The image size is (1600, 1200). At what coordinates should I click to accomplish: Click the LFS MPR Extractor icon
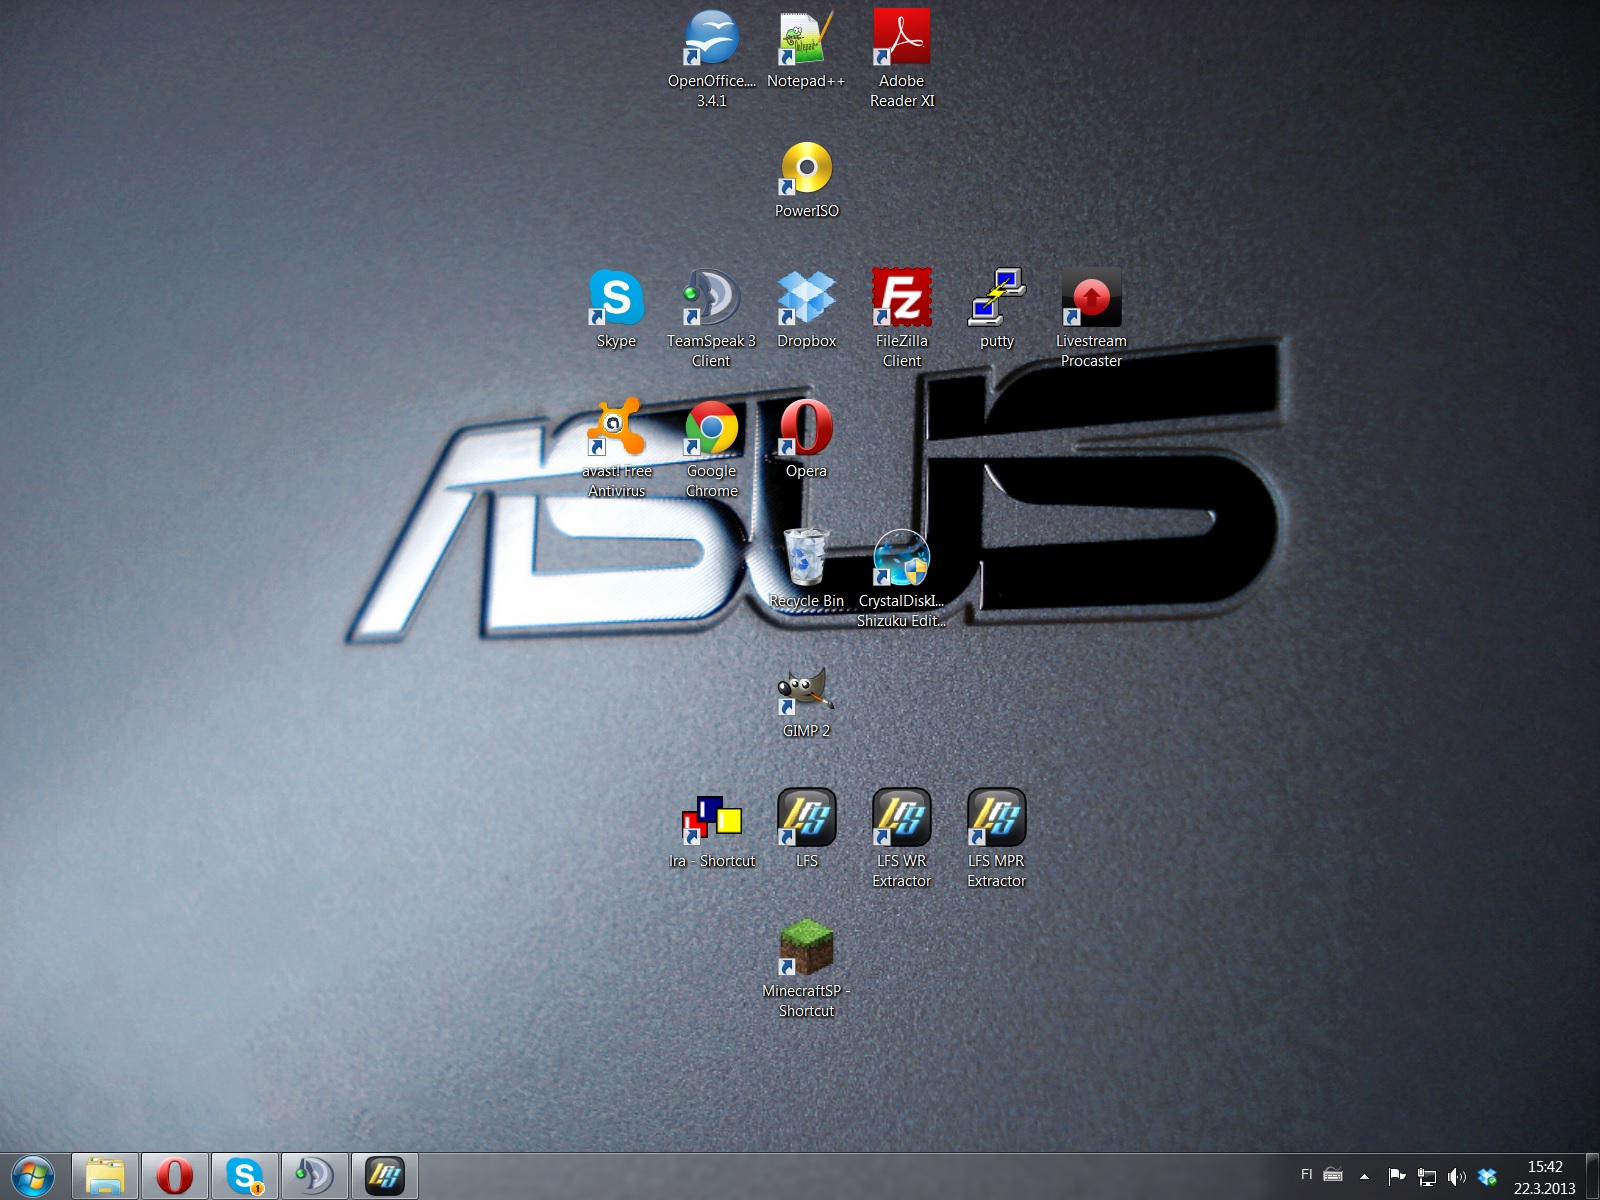pos(996,838)
